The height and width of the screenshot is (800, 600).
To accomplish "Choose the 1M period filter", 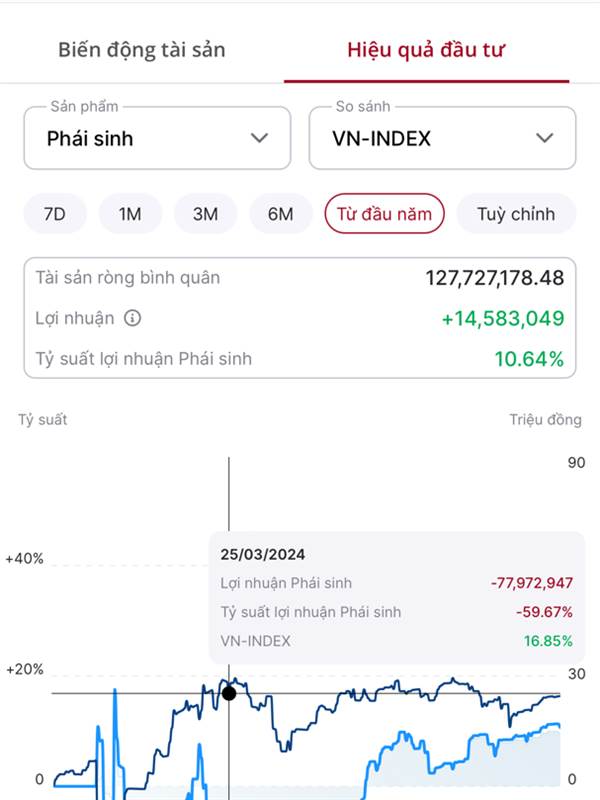I will (130, 214).
